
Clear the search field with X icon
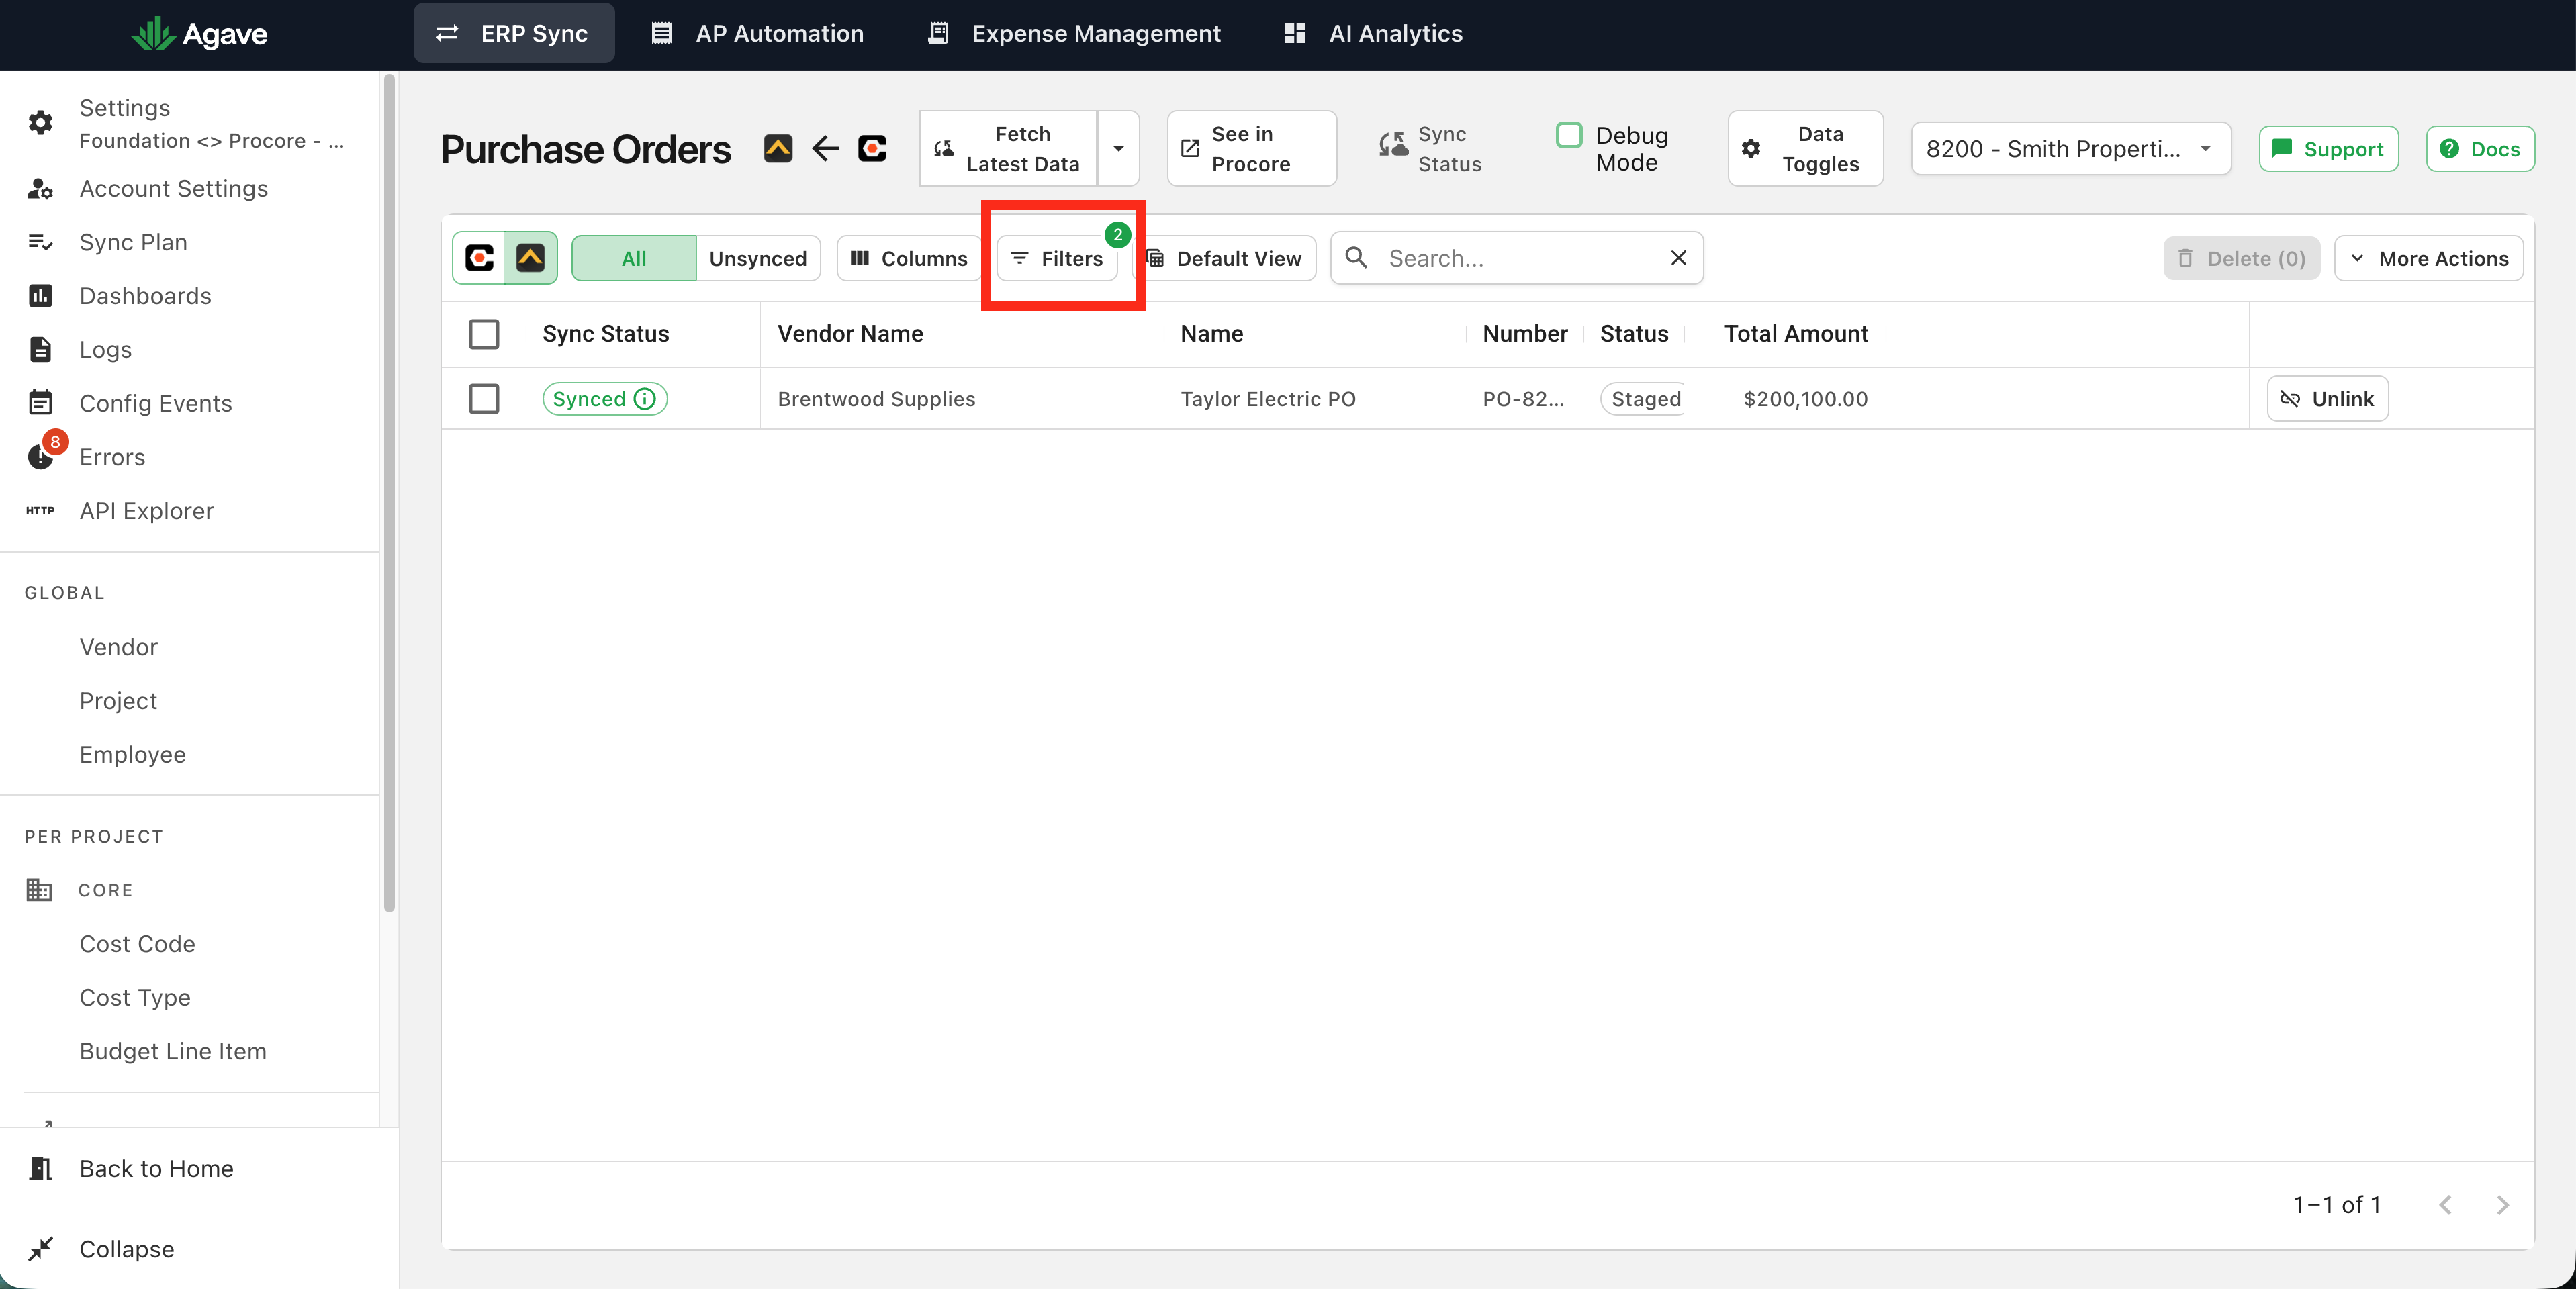(x=1678, y=258)
